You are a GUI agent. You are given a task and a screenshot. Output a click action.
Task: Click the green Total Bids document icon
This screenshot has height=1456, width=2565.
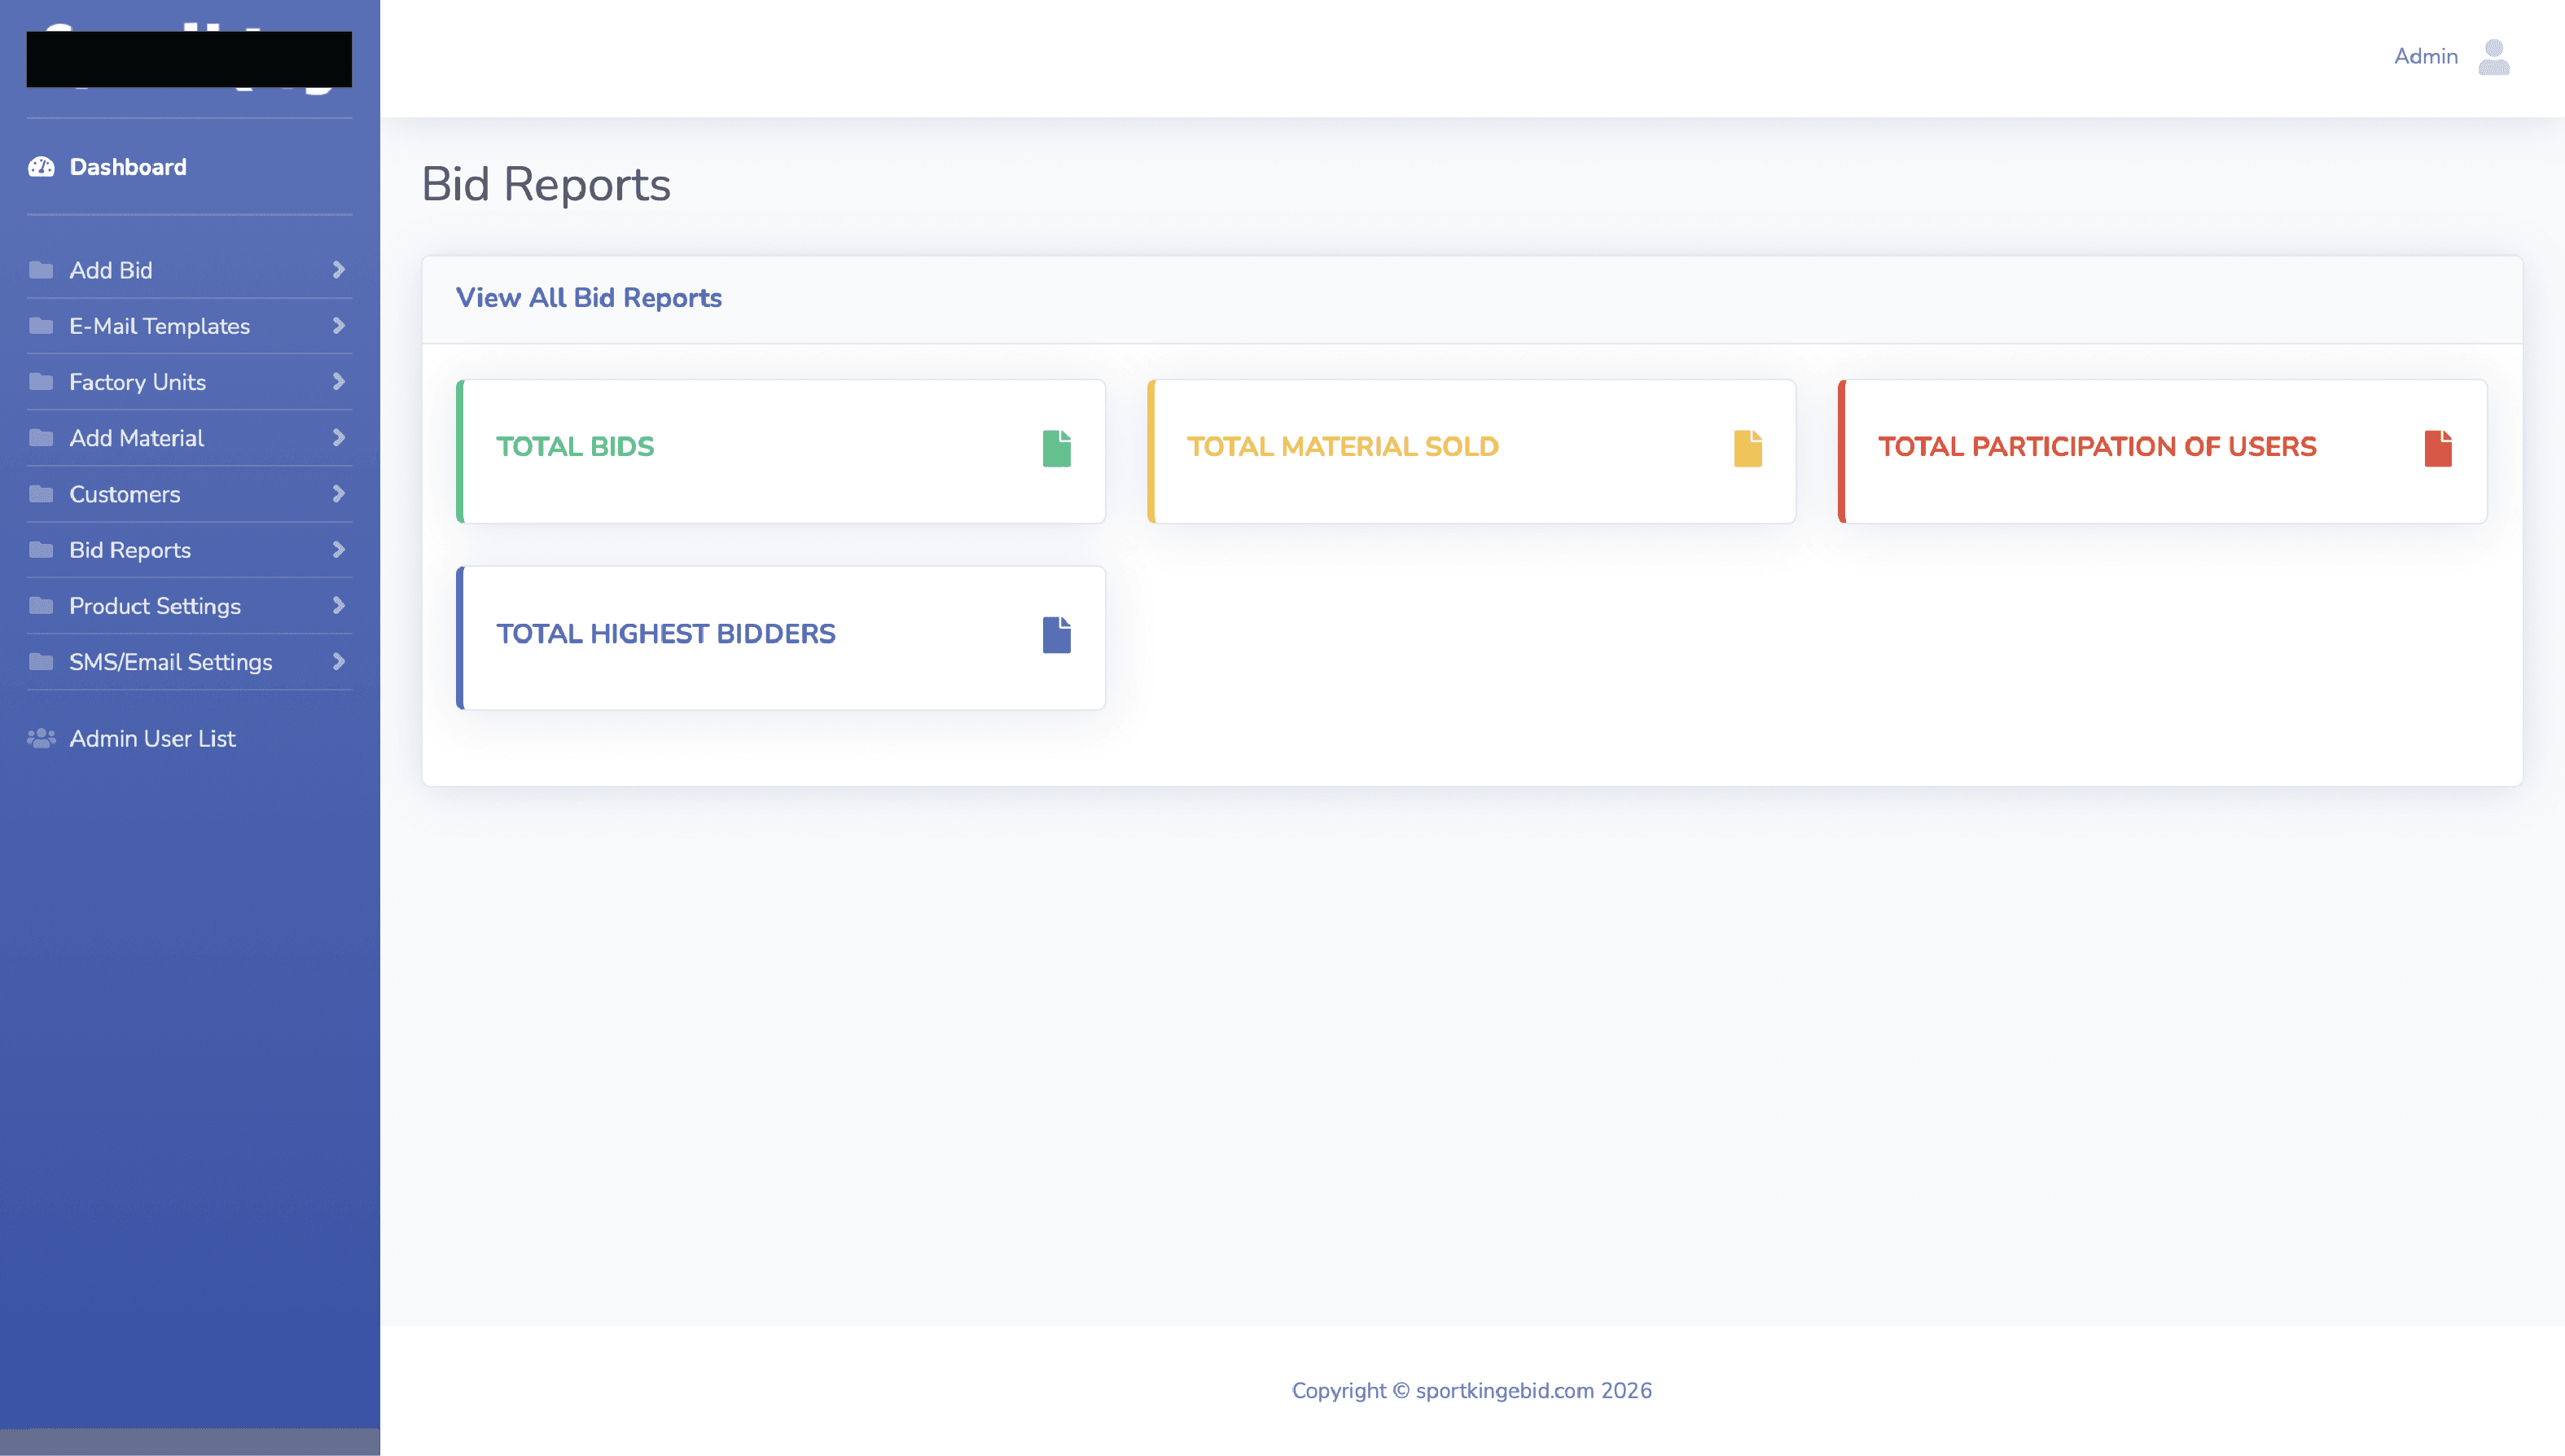click(1056, 448)
